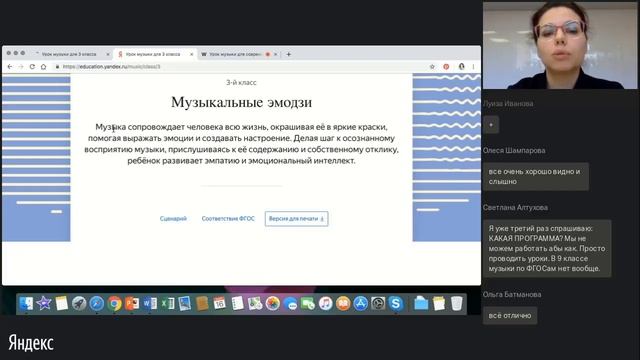
Task: Click the '3-й класс' label
Action: (241, 82)
